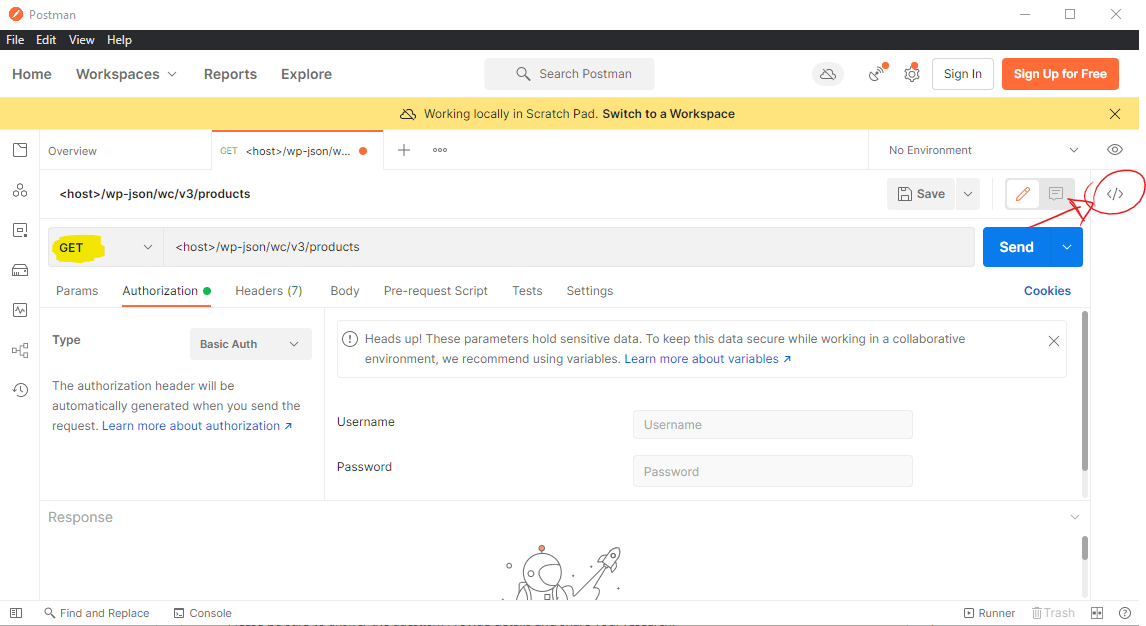This screenshot has height=626, width=1146.
Task: Open the comments icon
Action: pos(1055,194)
